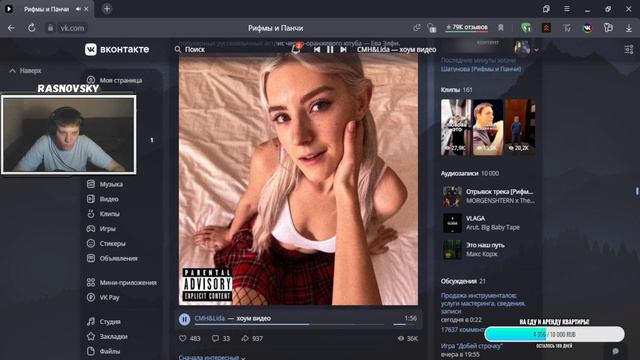Pause playback in VK top player
640x360 pixels.
tap(330, 49)
